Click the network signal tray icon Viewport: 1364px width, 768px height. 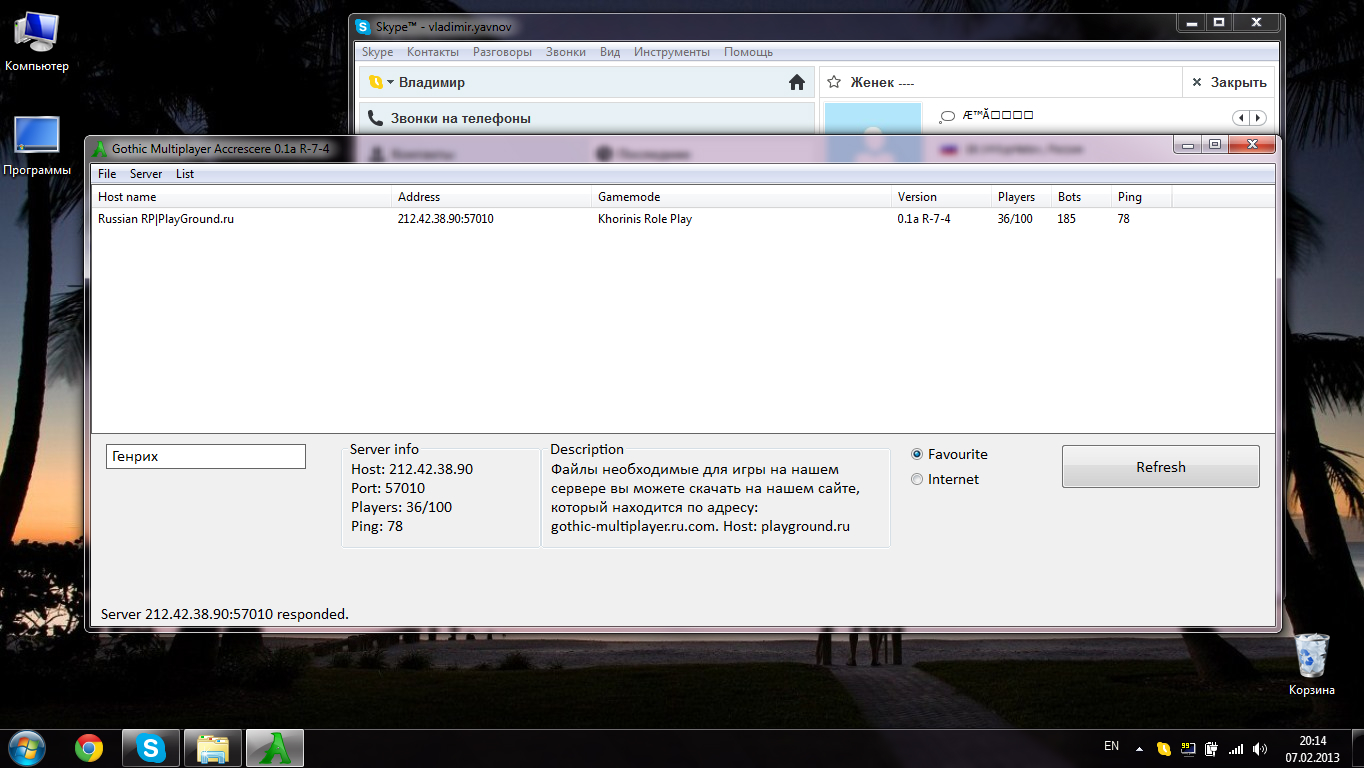(x=1235, y=748)
